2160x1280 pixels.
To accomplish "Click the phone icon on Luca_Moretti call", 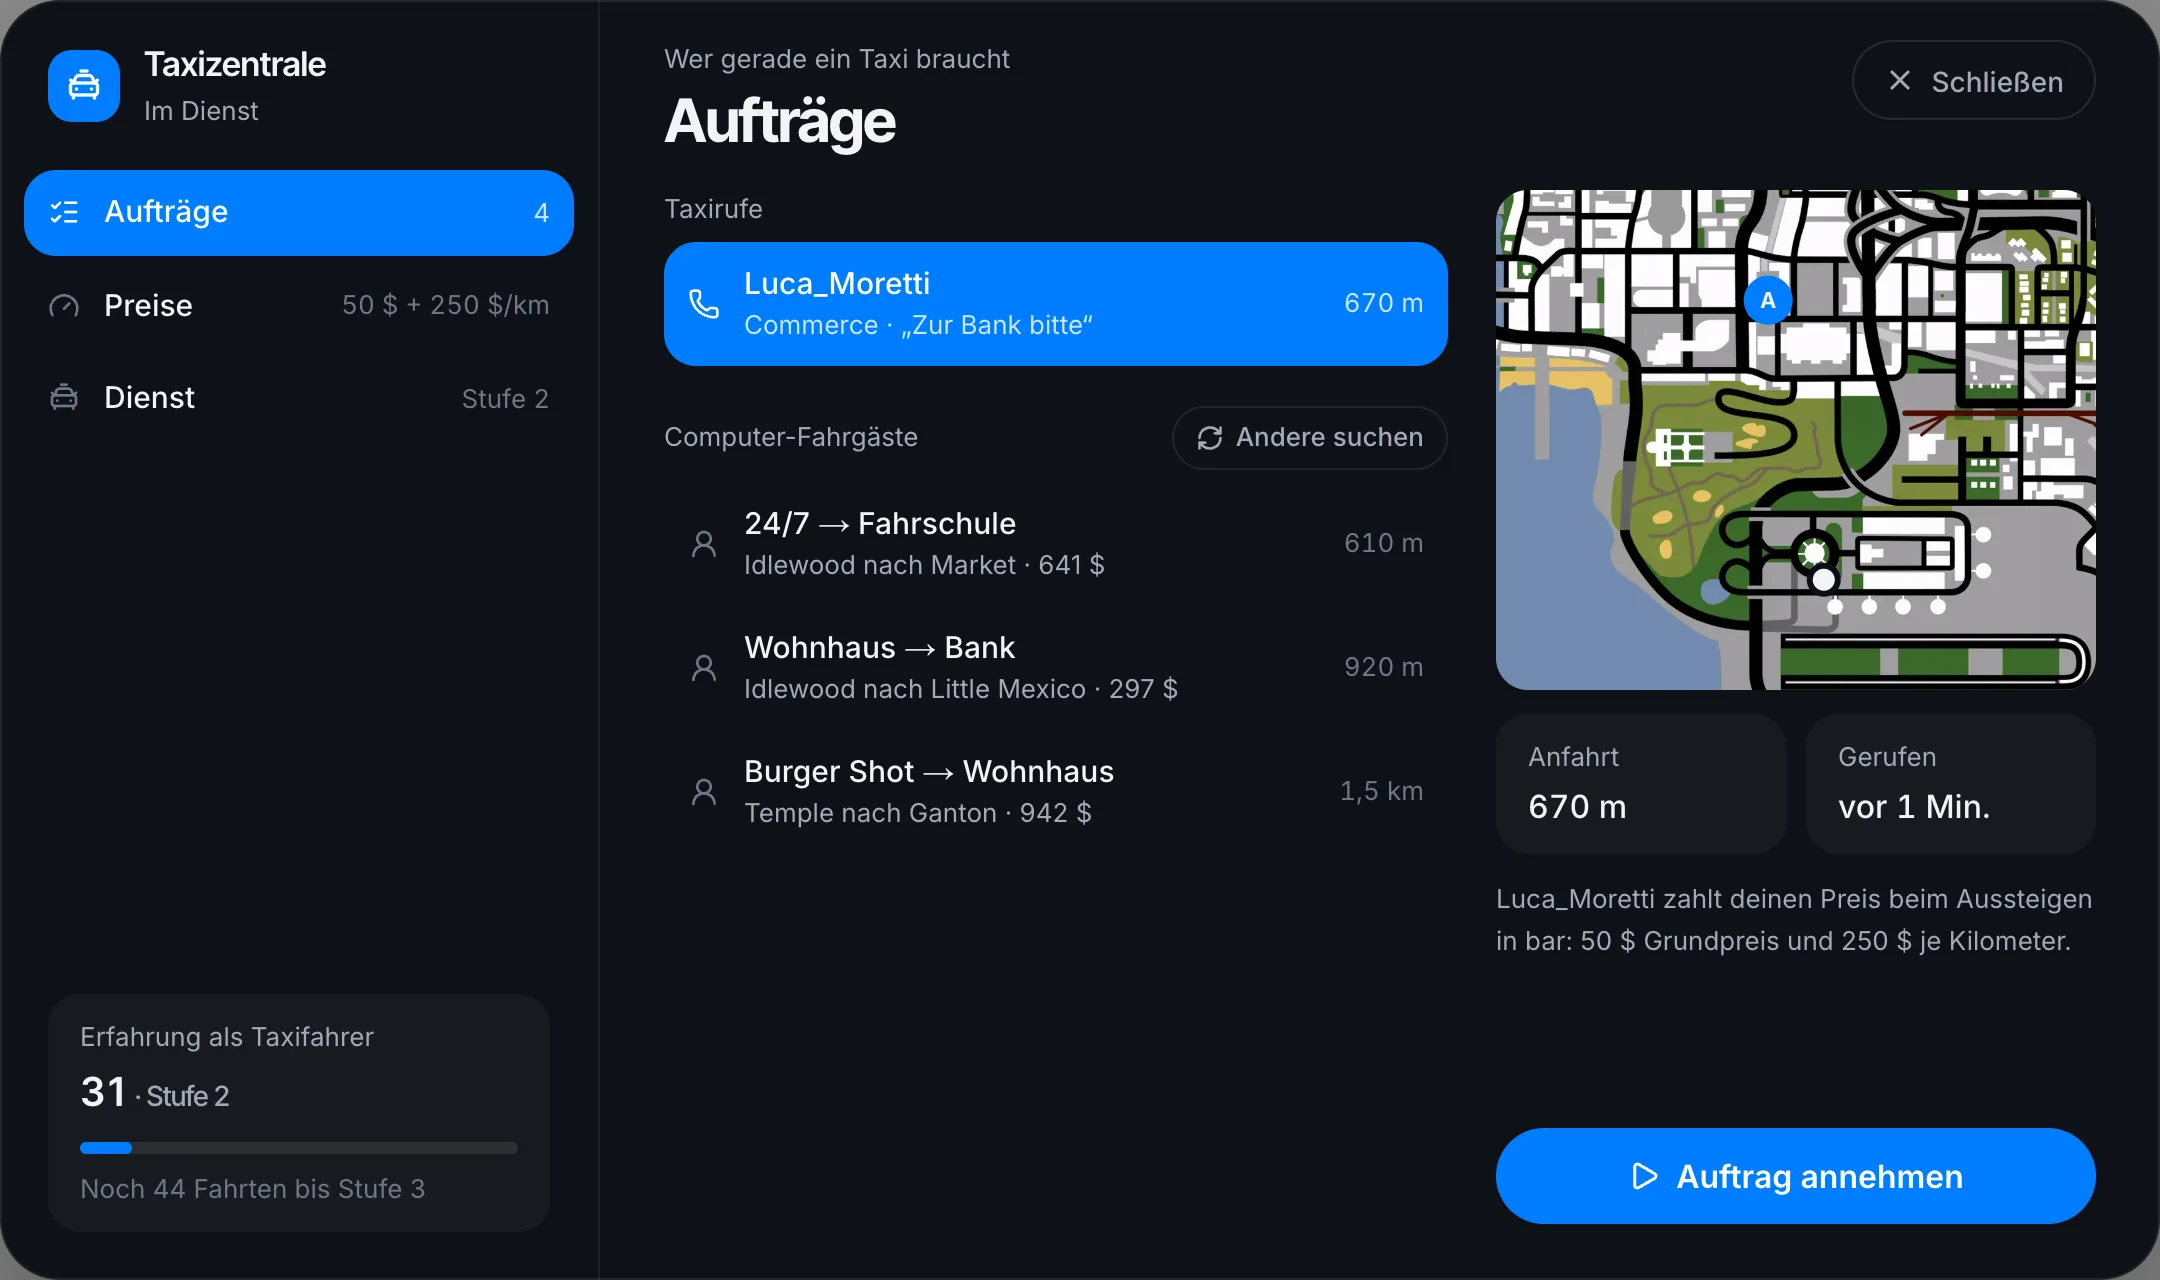I will (x=704, y=304).
